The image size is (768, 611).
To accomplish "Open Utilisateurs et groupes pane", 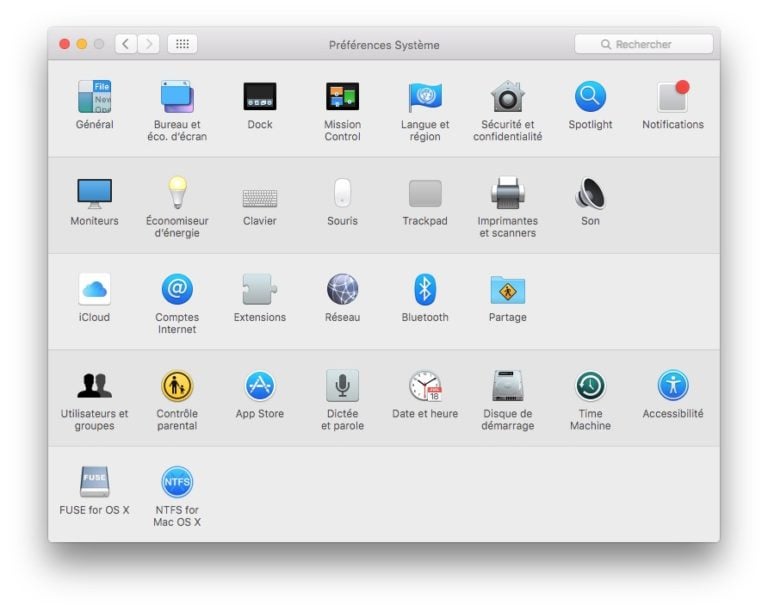I will pyautogui.click(x=95, y=385).
